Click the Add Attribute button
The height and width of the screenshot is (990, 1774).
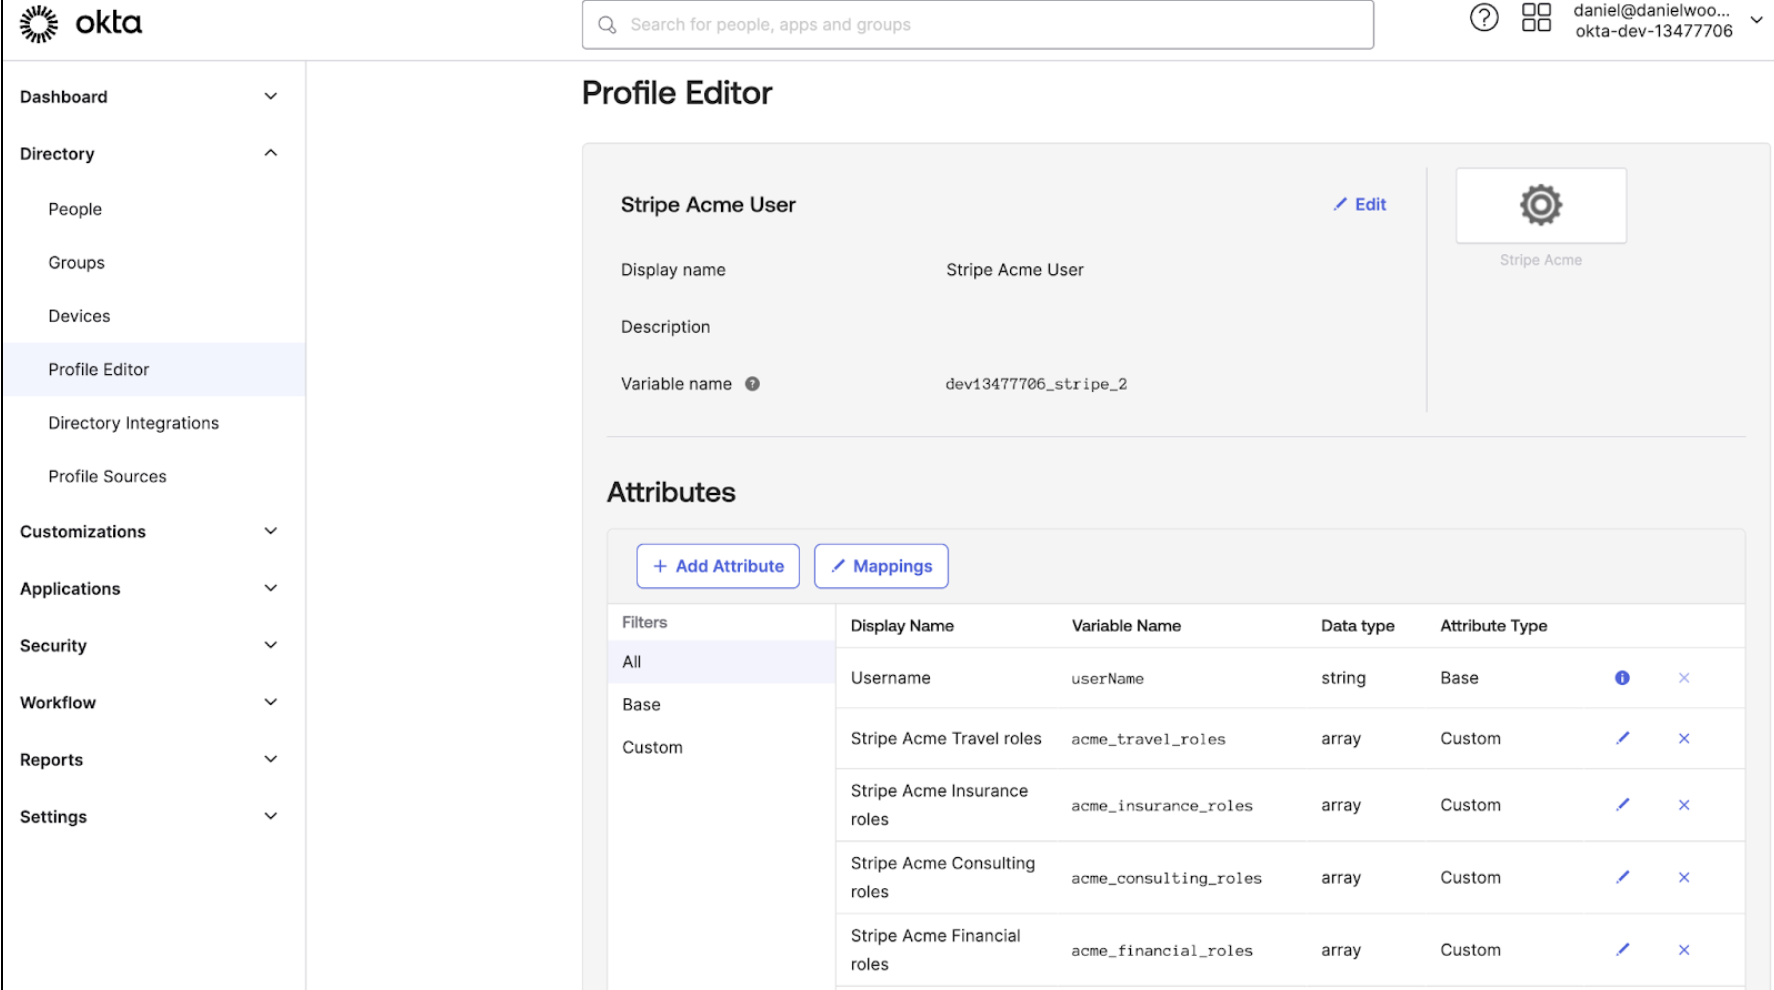pos(718,566)
